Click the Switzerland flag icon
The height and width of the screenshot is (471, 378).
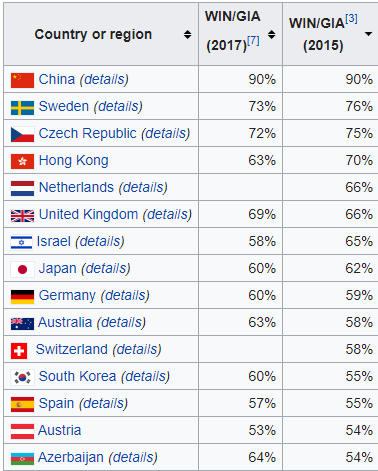(19, 351)
